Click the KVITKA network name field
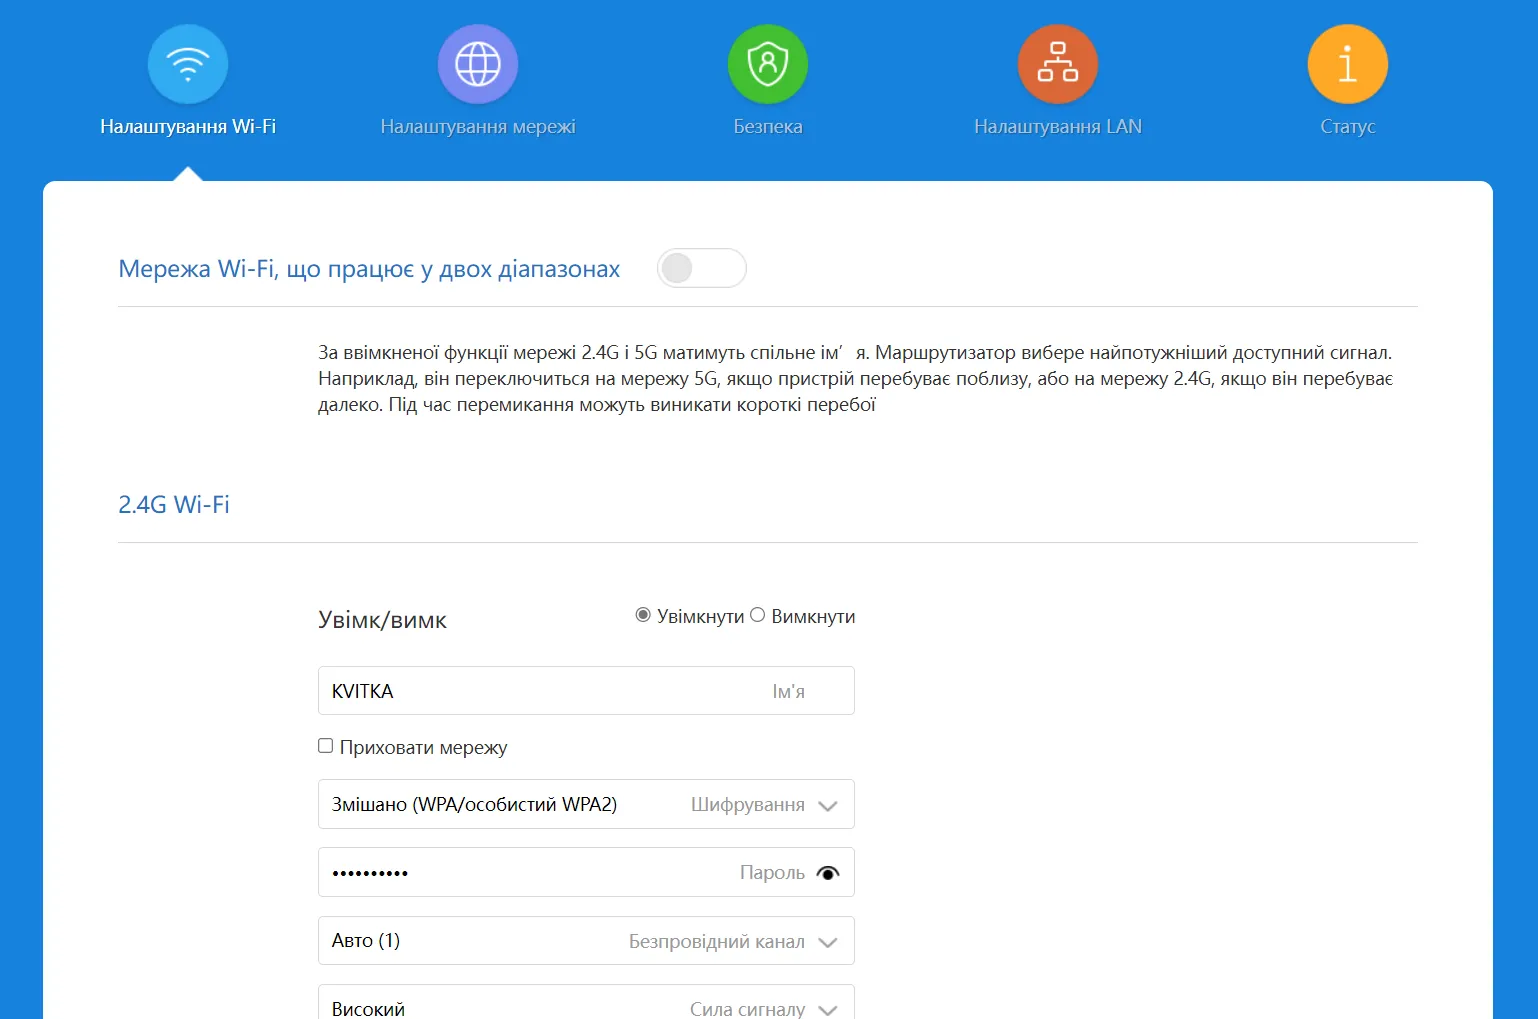 click(x=540, y=691)
